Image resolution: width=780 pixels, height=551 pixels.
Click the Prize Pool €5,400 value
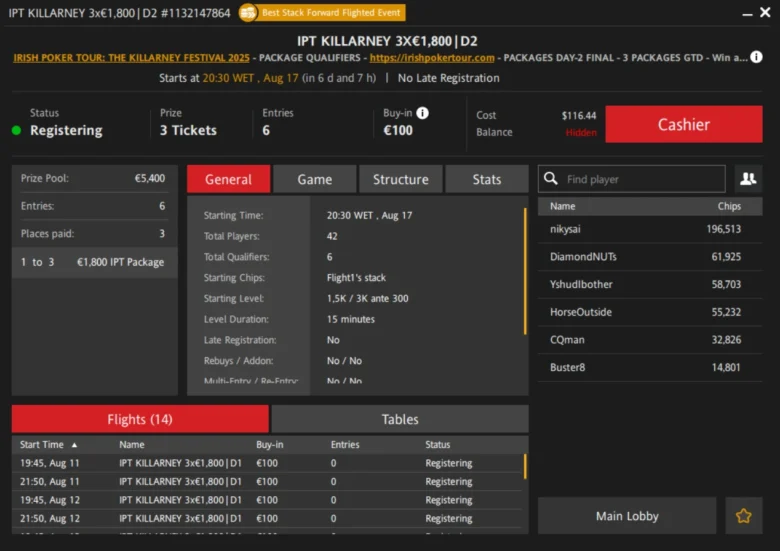pos(150,178)
